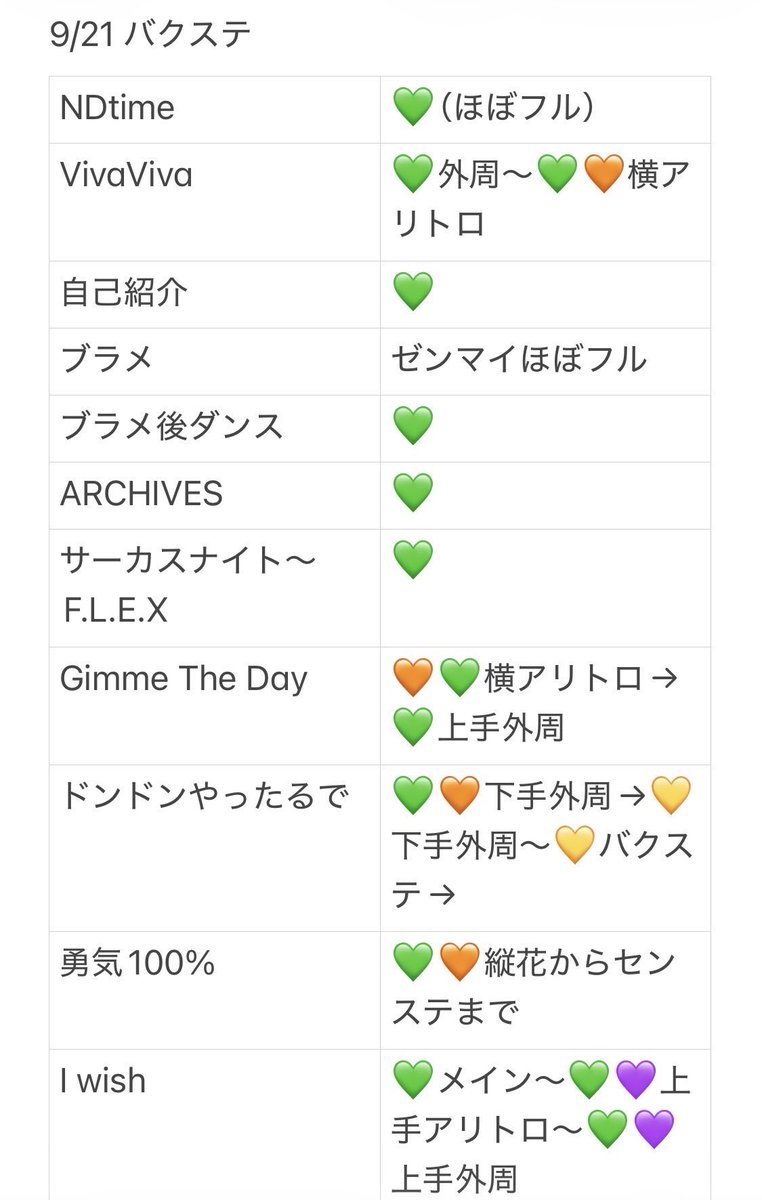Tap the ゼンマイほぼフル cell
This screenshot has height=1200, width=762.
pos(545,361)
